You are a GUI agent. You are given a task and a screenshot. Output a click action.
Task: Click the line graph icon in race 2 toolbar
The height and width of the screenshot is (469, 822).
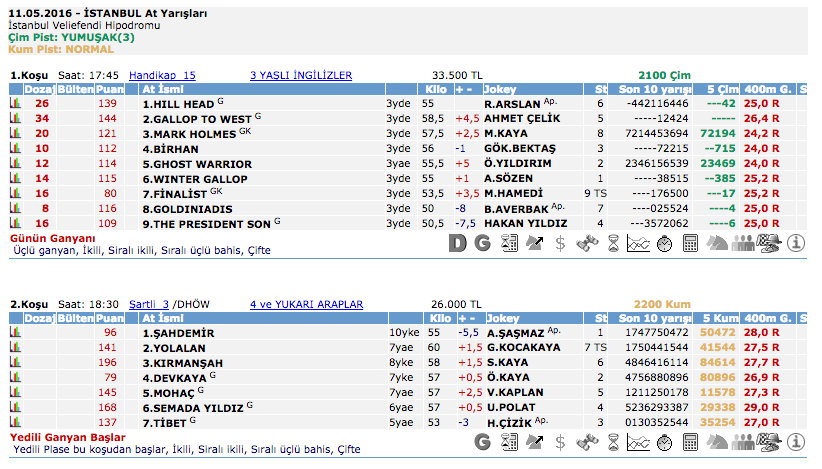(639, 443)
